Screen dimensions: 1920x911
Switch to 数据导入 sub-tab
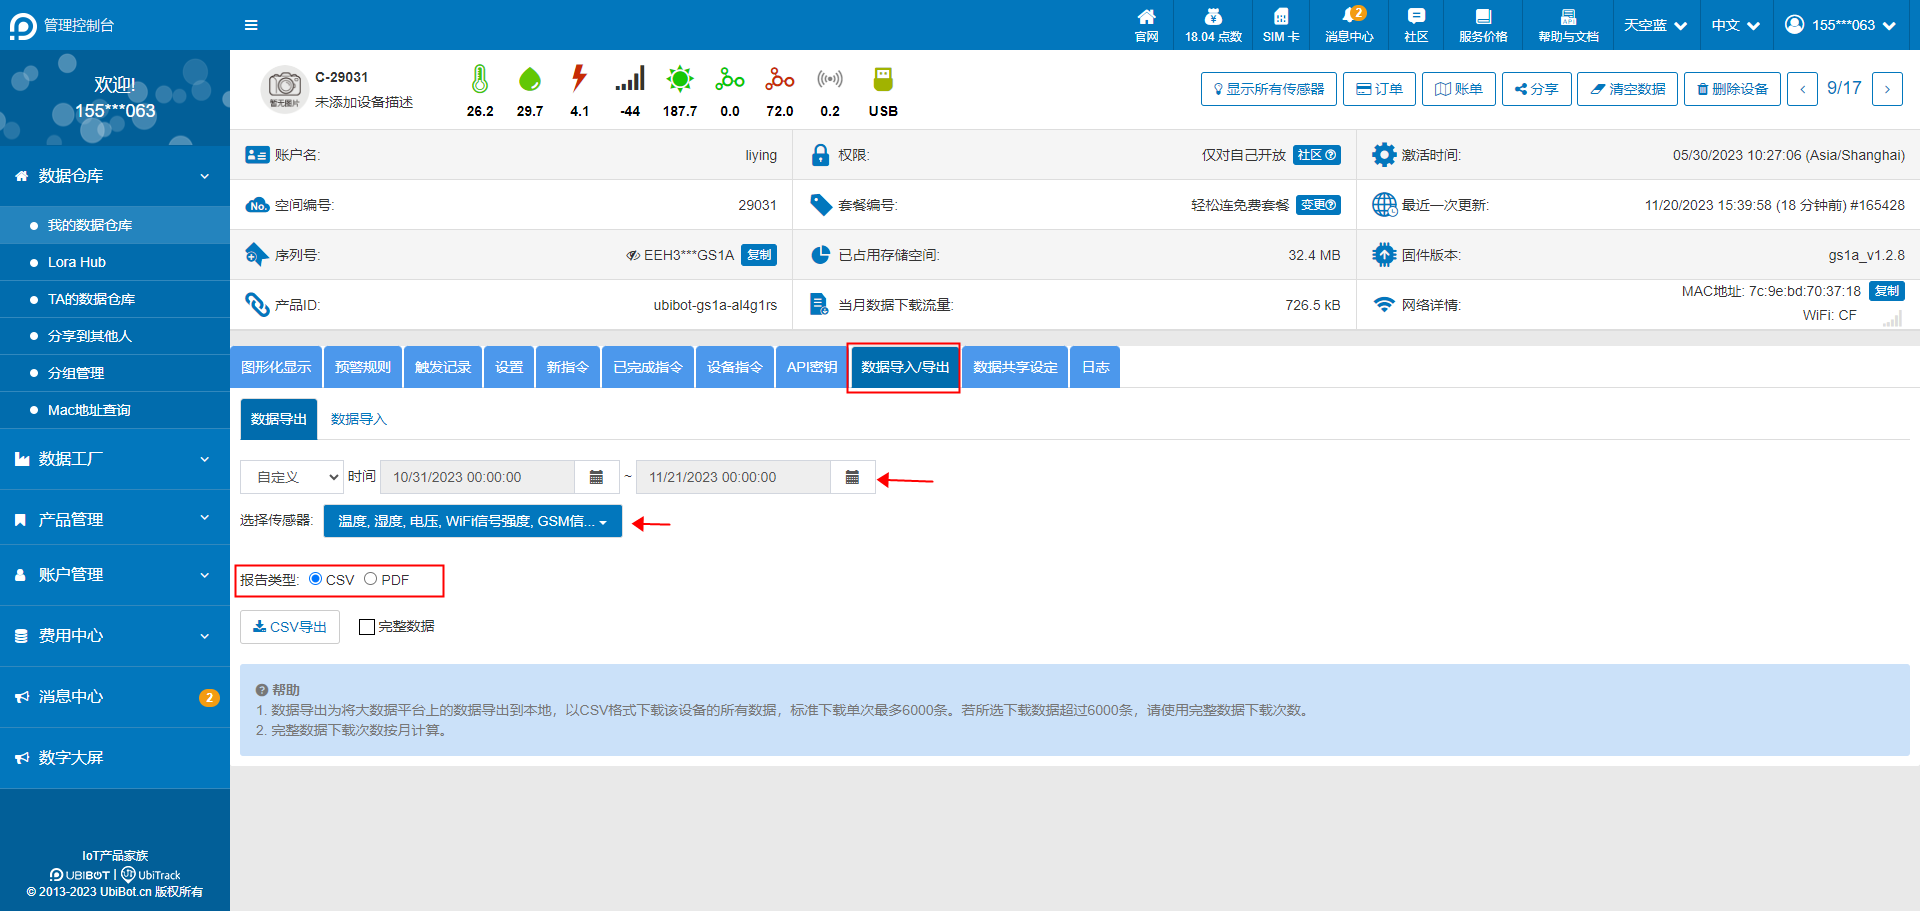(x=359, y=419)
